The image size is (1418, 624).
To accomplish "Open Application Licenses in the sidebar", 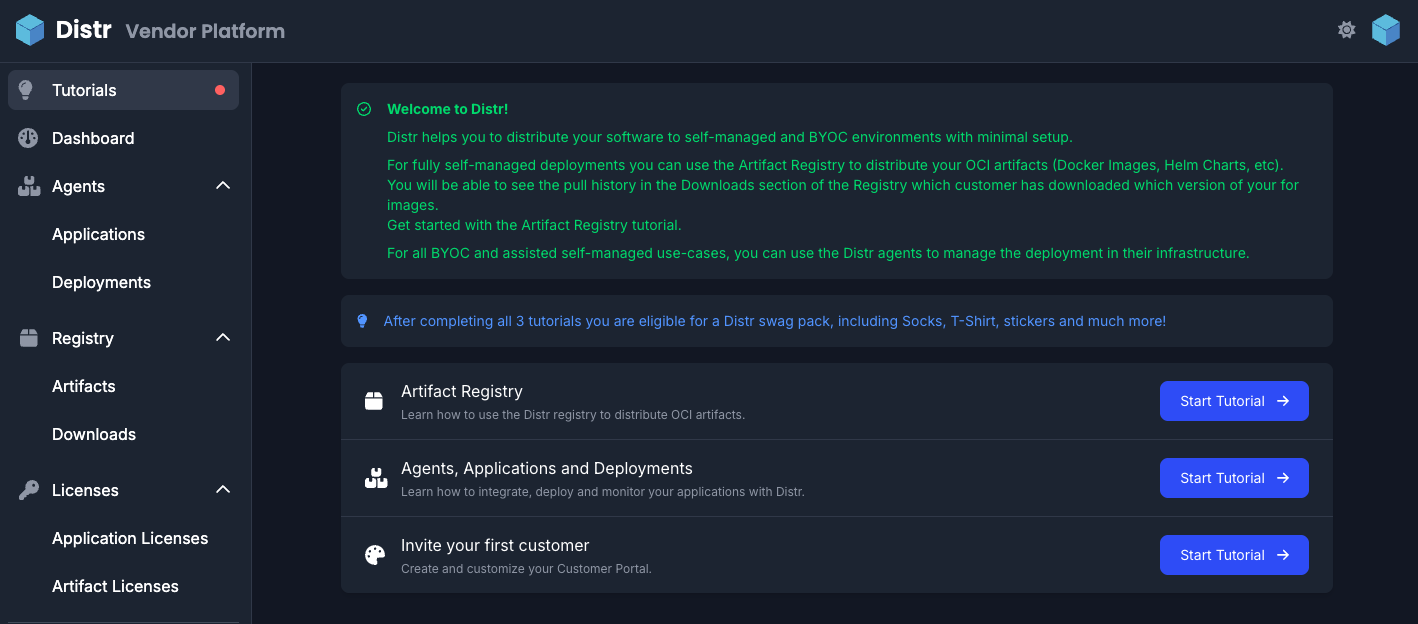I will 130,538.
